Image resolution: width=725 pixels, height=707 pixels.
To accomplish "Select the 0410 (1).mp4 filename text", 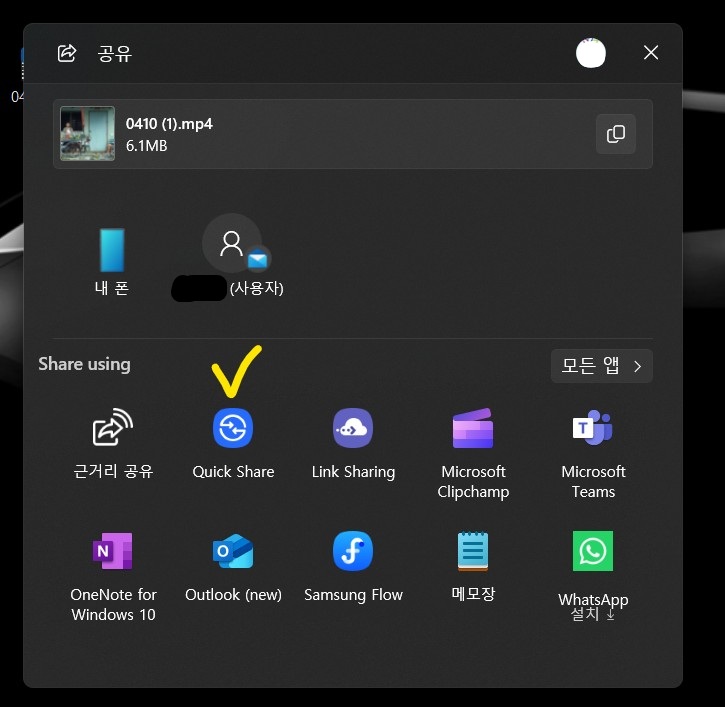I will pos(169,124).
